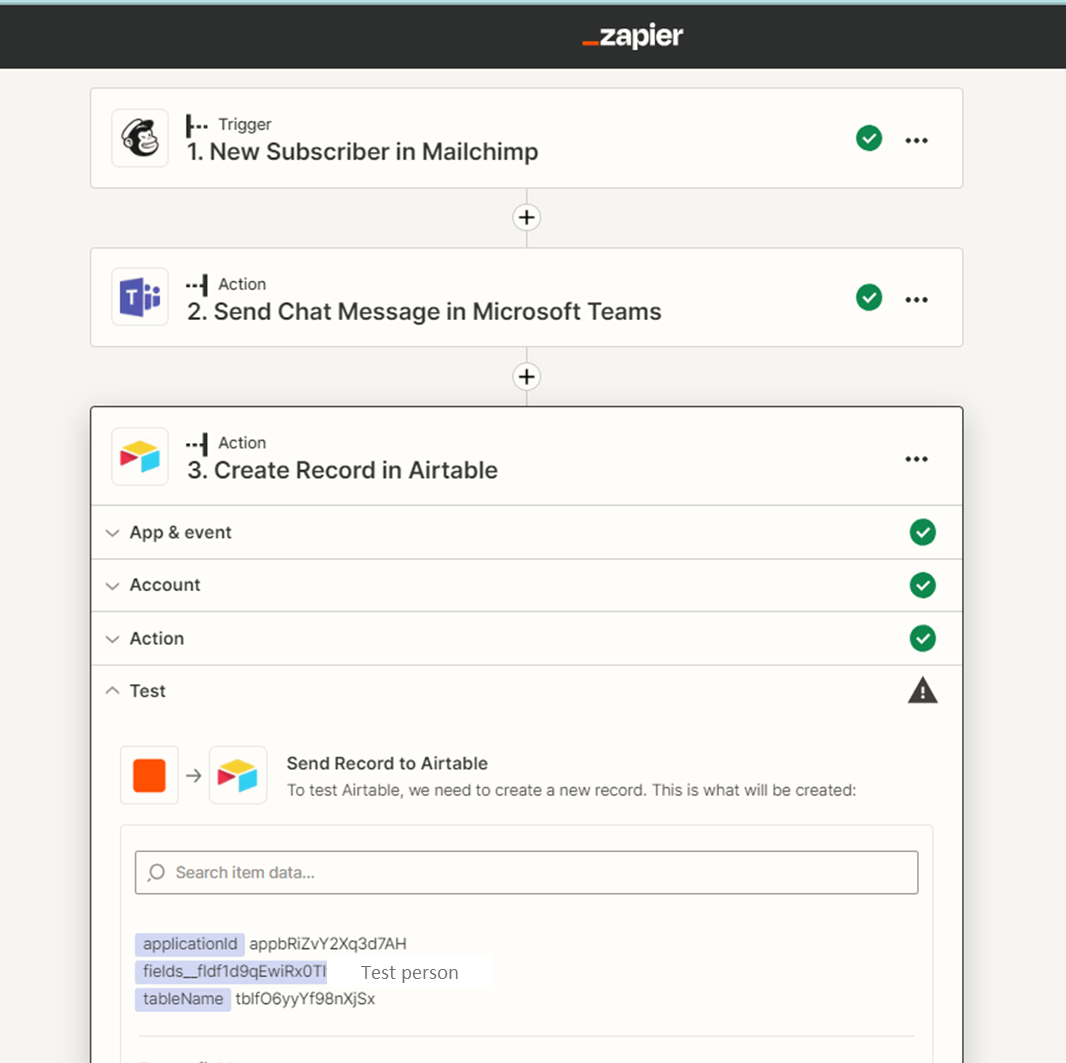Click the Action label on Teams step
This screenshot has height=1063, width=1066.
tap(242, 284)
